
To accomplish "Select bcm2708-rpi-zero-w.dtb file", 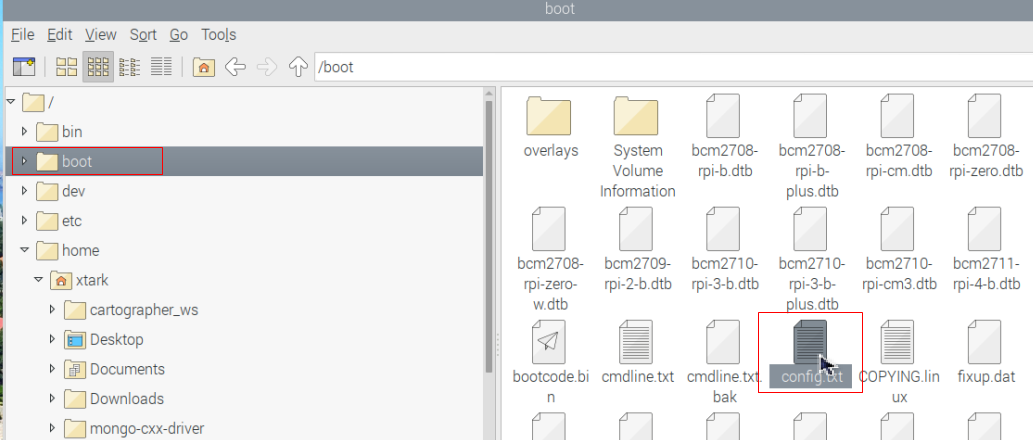I will 549,260.
